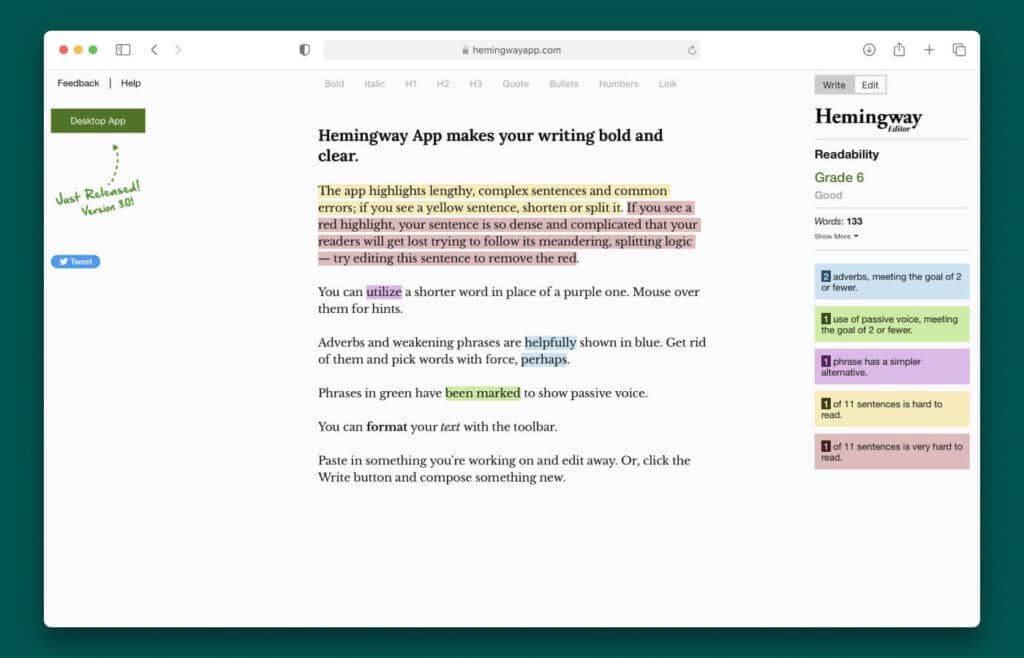
Task: Format the selection as H1 heading
Action: pyautogui.click(x=410, y=84)
